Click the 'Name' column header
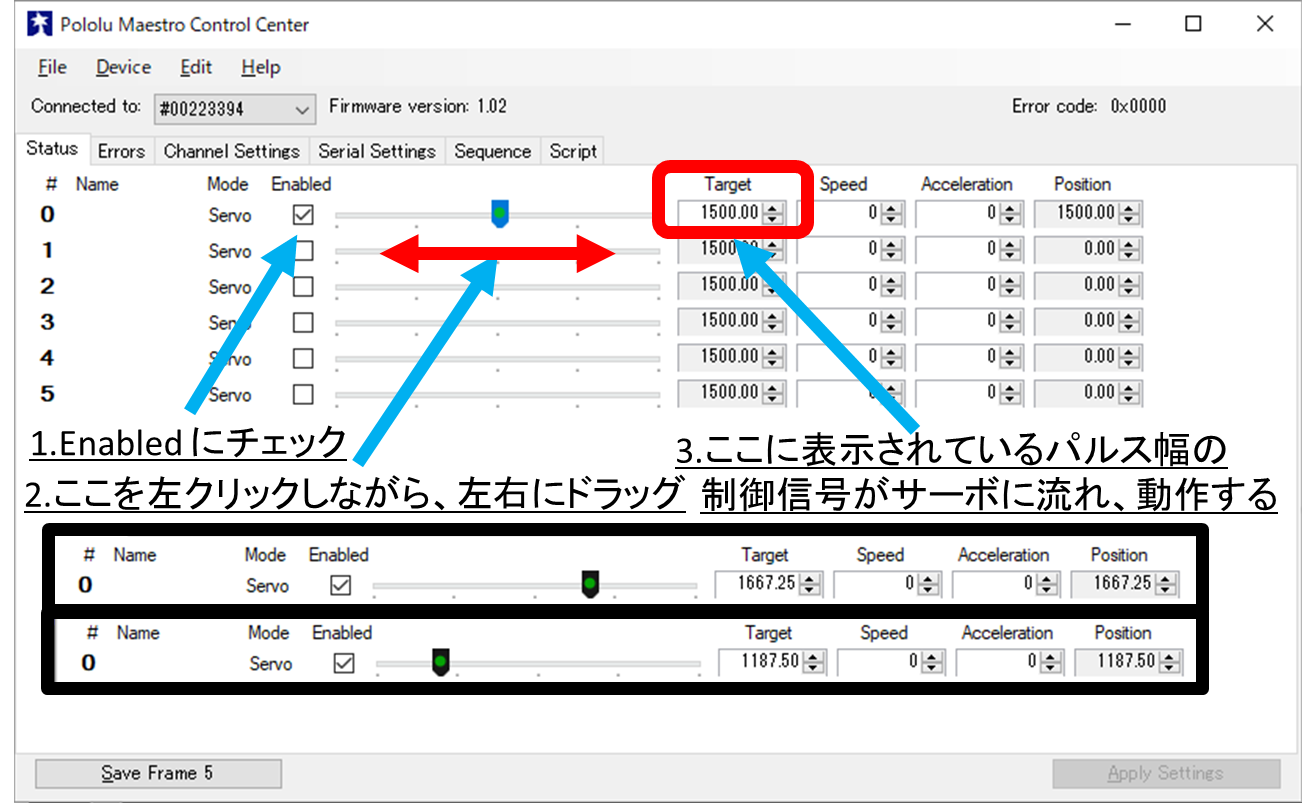1302x803 pixels. click(x=97, y=184)
